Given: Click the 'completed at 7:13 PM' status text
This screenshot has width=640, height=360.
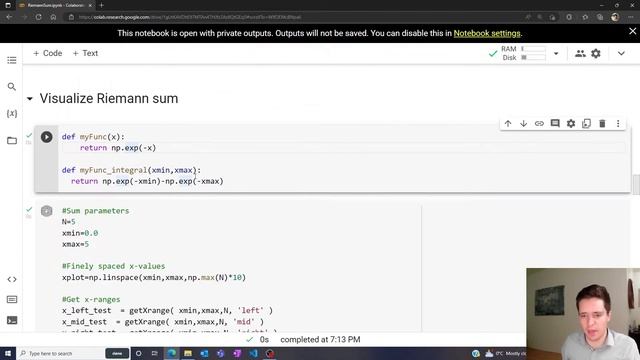Looking at the screenshot, I should tap(320, 340).
